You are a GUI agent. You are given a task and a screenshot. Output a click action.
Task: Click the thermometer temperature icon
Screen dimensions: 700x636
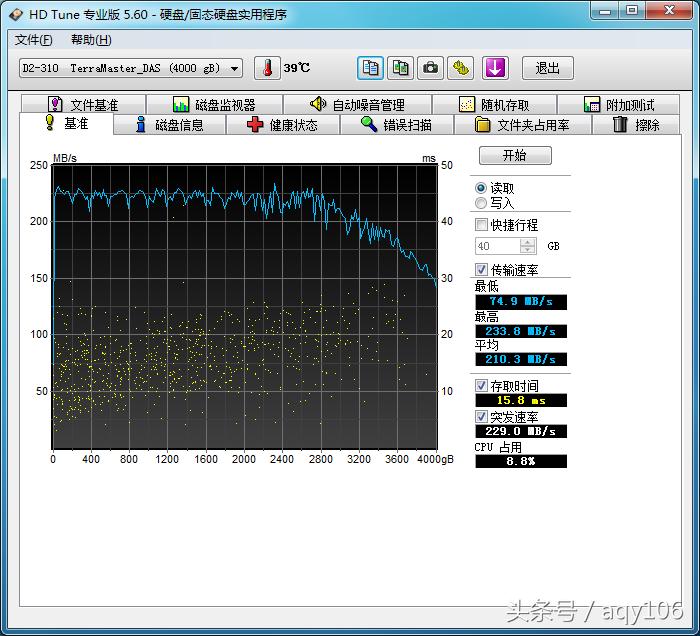point(267,68)
